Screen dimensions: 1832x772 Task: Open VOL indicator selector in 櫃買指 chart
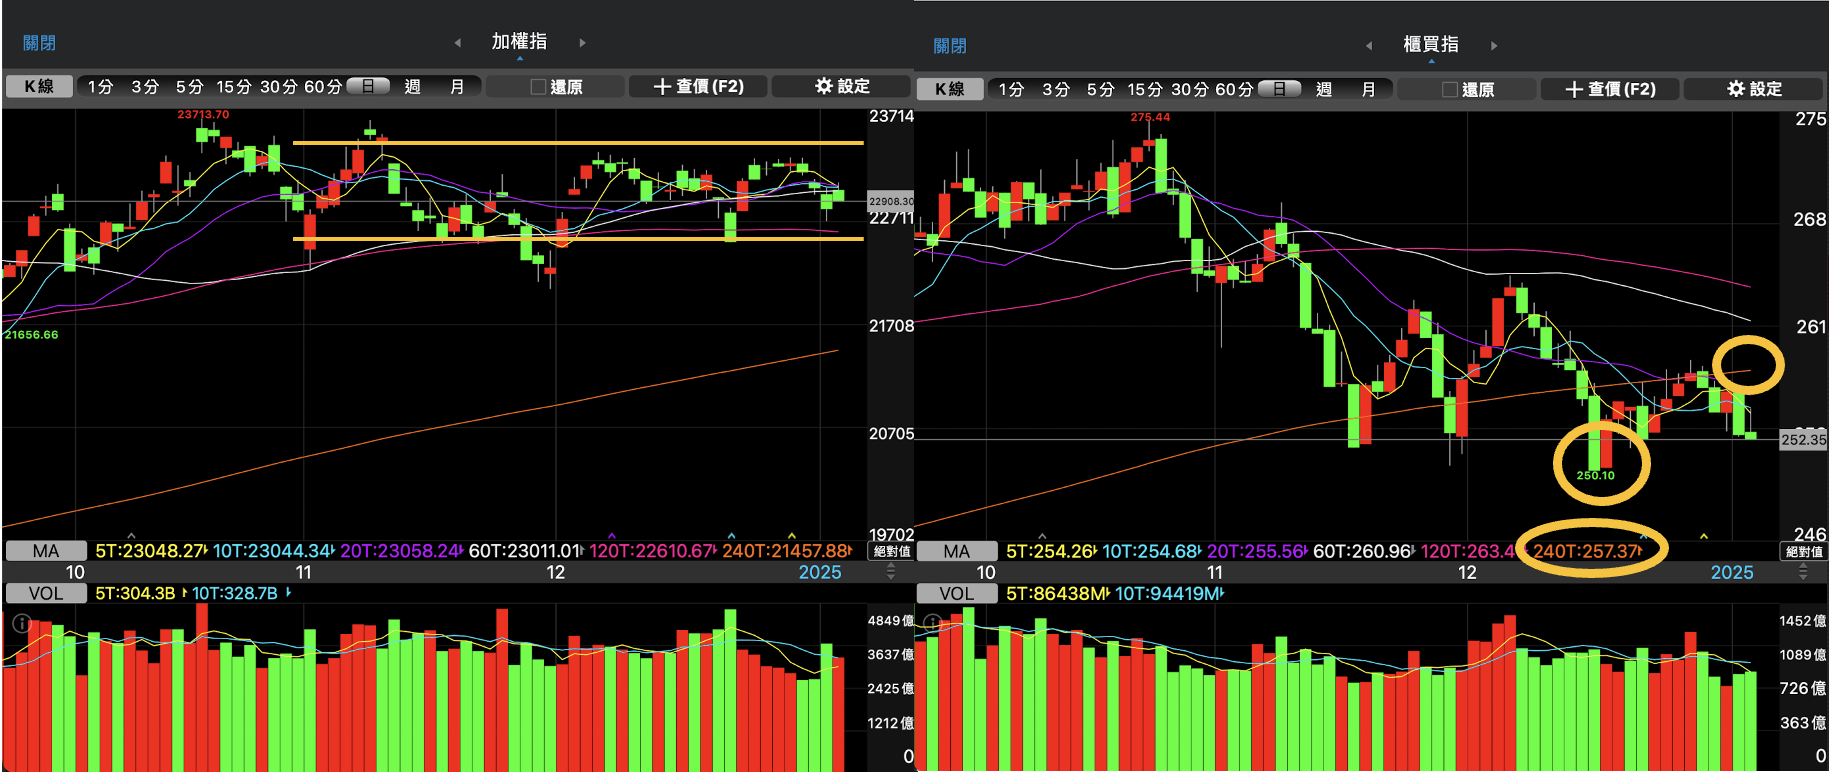click(956, 594)
